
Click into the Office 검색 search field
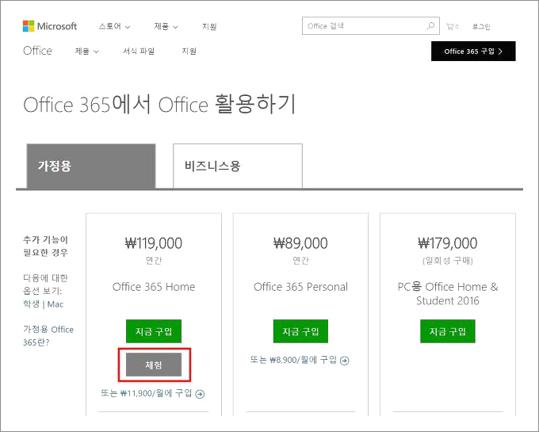tap(371, 26)
